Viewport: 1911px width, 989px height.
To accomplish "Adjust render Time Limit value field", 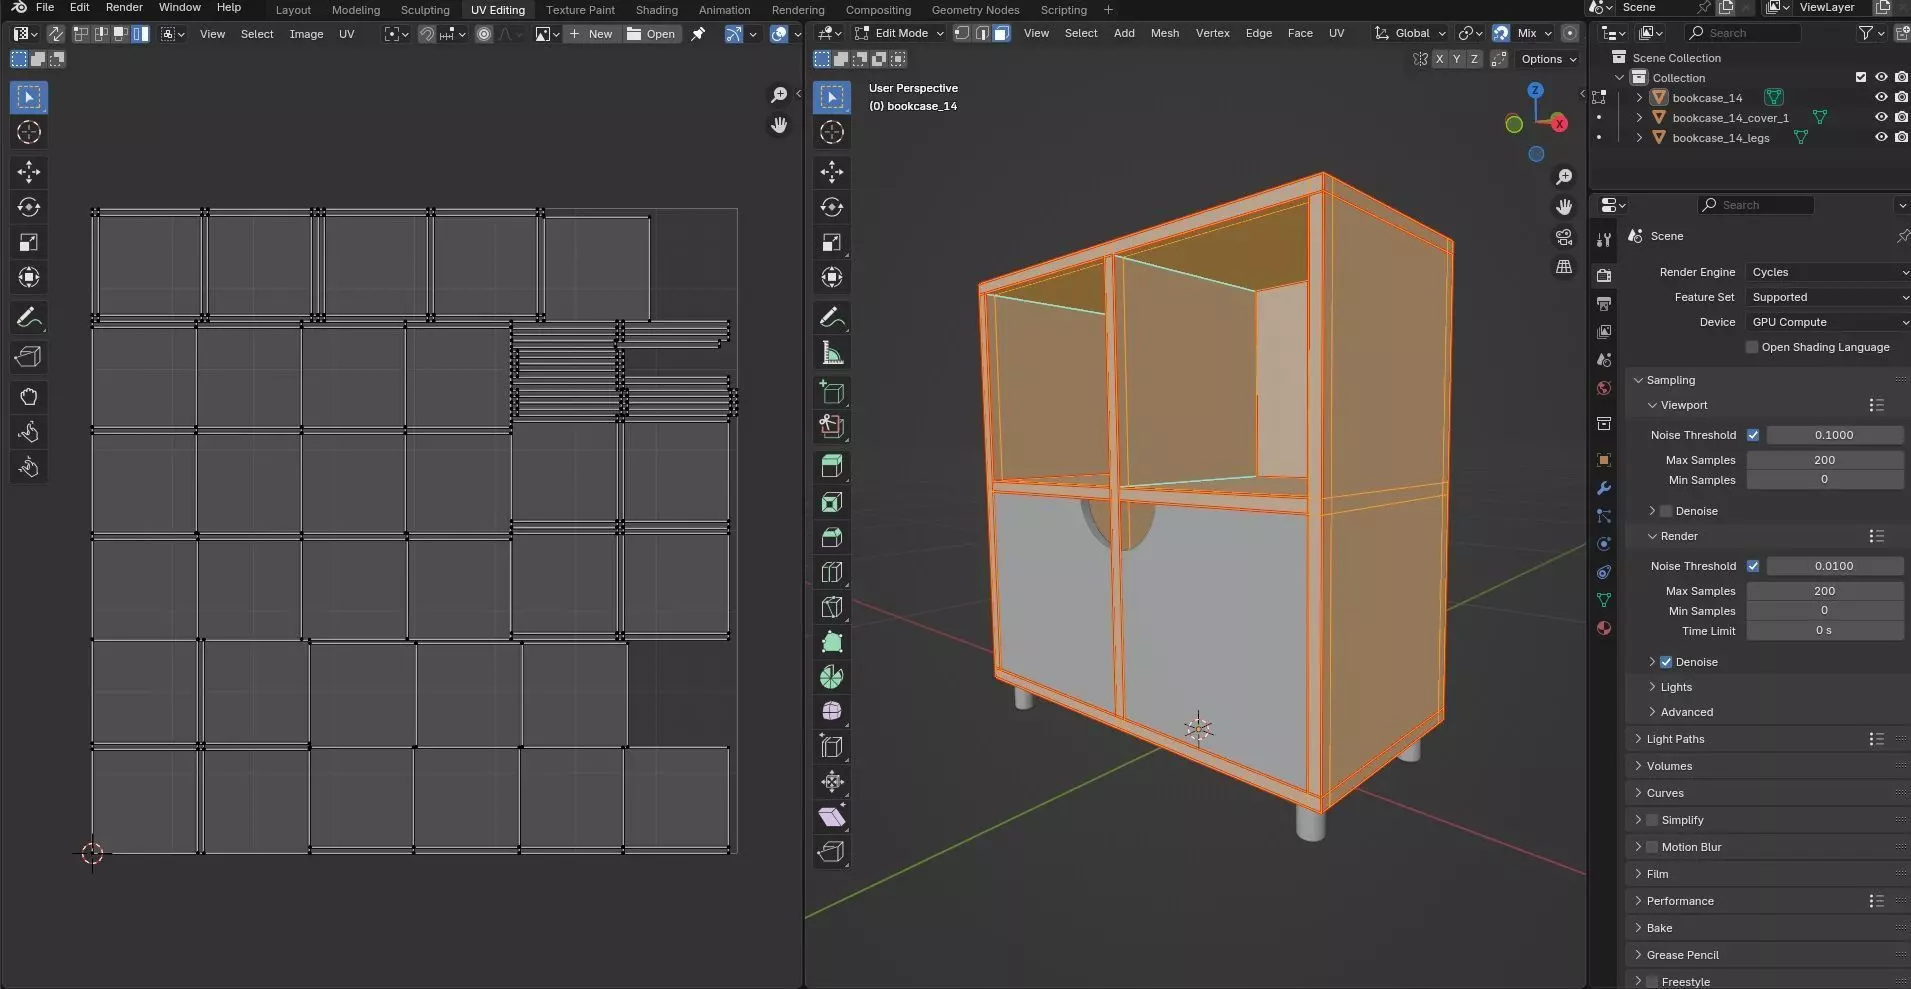I will [1824, 631].
